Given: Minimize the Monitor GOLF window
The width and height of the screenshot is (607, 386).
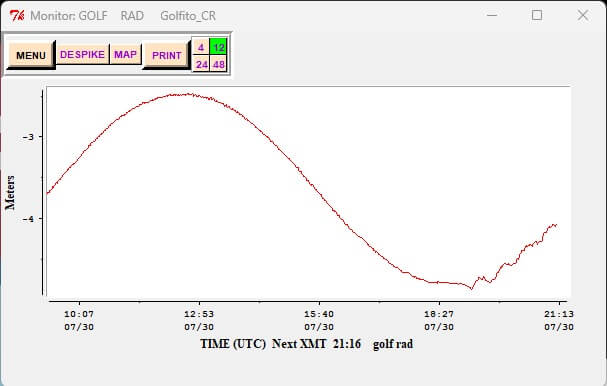Looking at the screenshot, I should click(492, 15).
